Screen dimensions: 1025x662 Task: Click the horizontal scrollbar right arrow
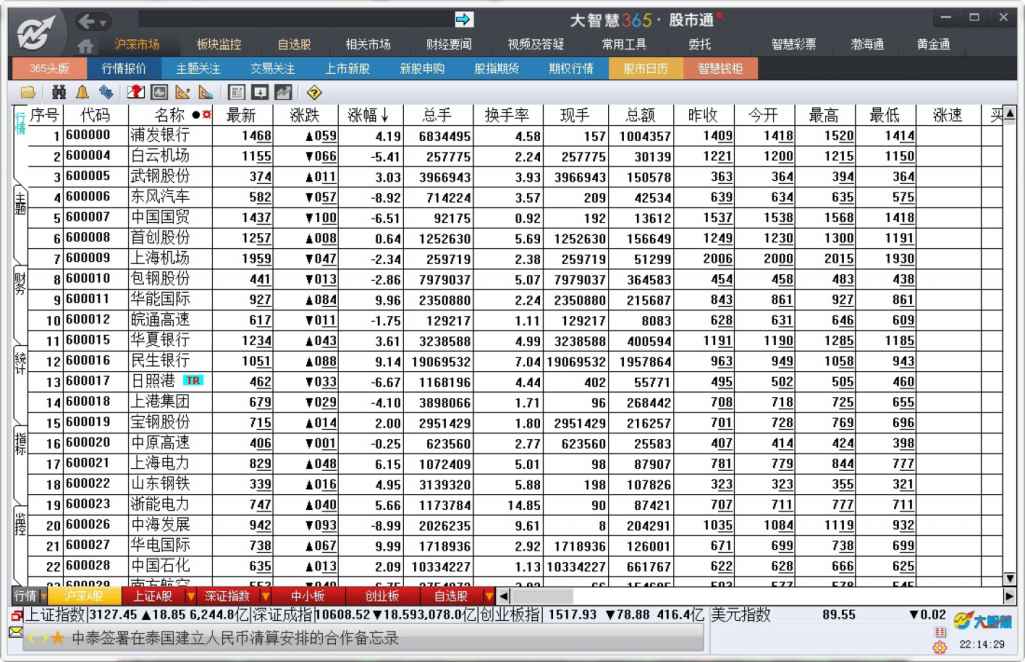(1009, 596)
